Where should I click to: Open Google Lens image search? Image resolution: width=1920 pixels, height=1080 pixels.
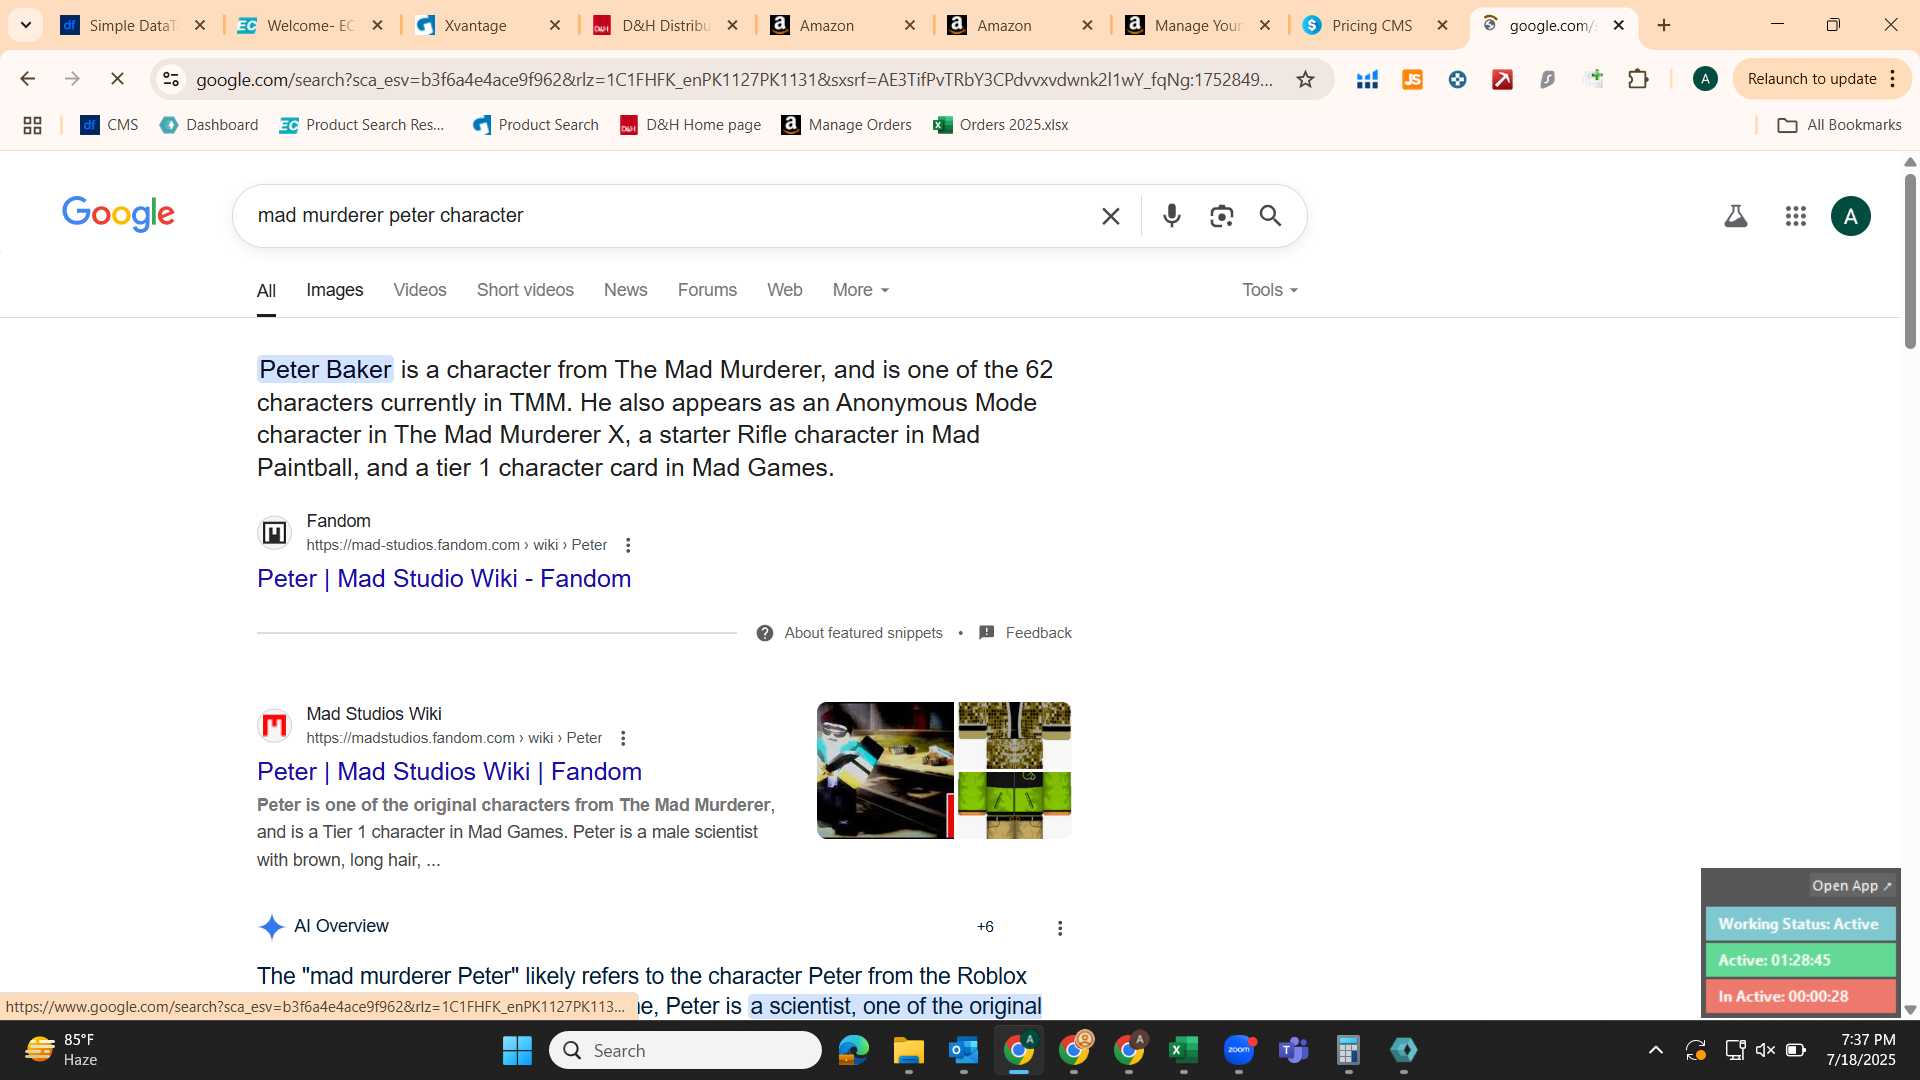[1221, 216]
